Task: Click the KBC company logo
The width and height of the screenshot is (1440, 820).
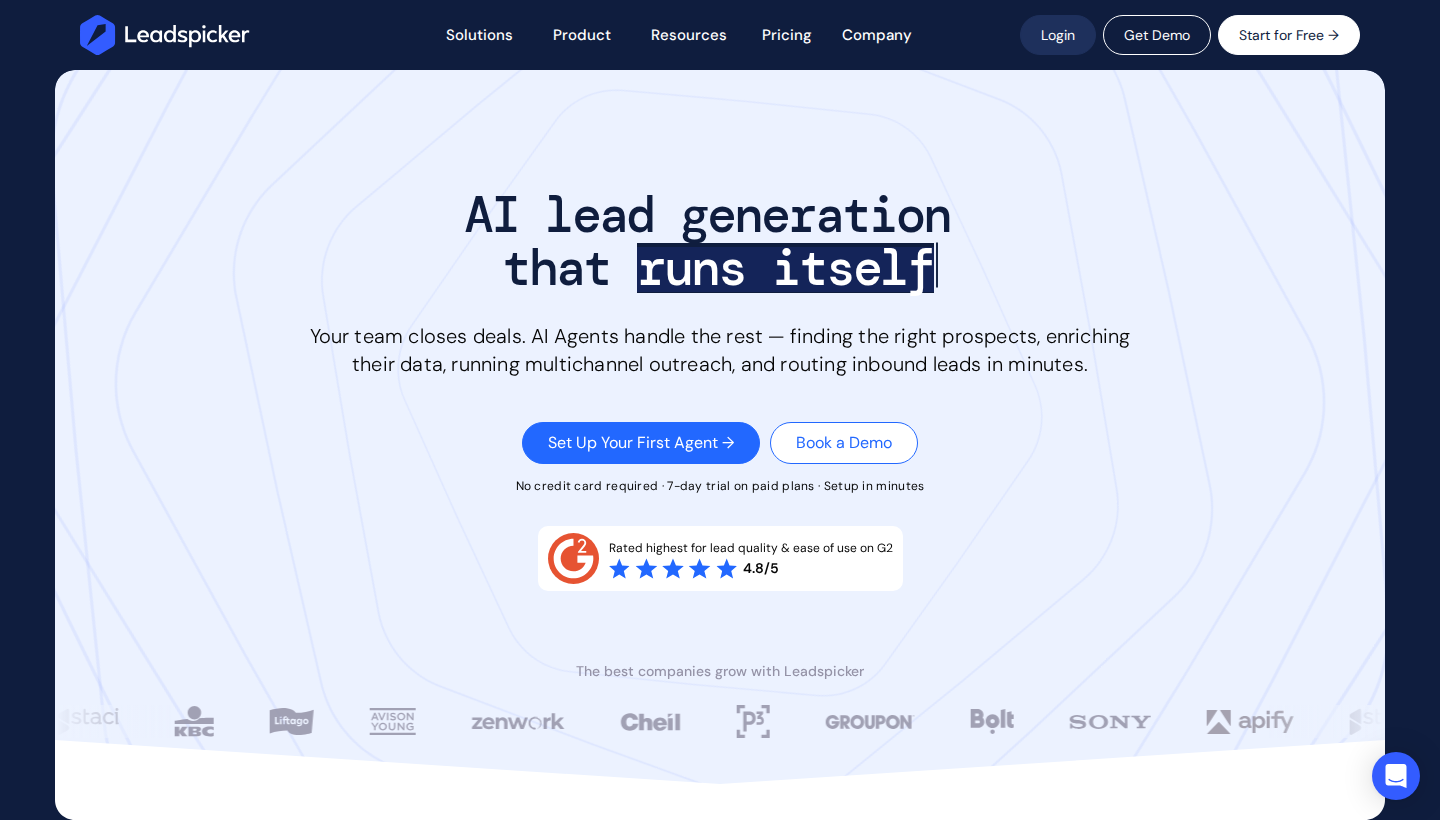Action: coord(194,722)
